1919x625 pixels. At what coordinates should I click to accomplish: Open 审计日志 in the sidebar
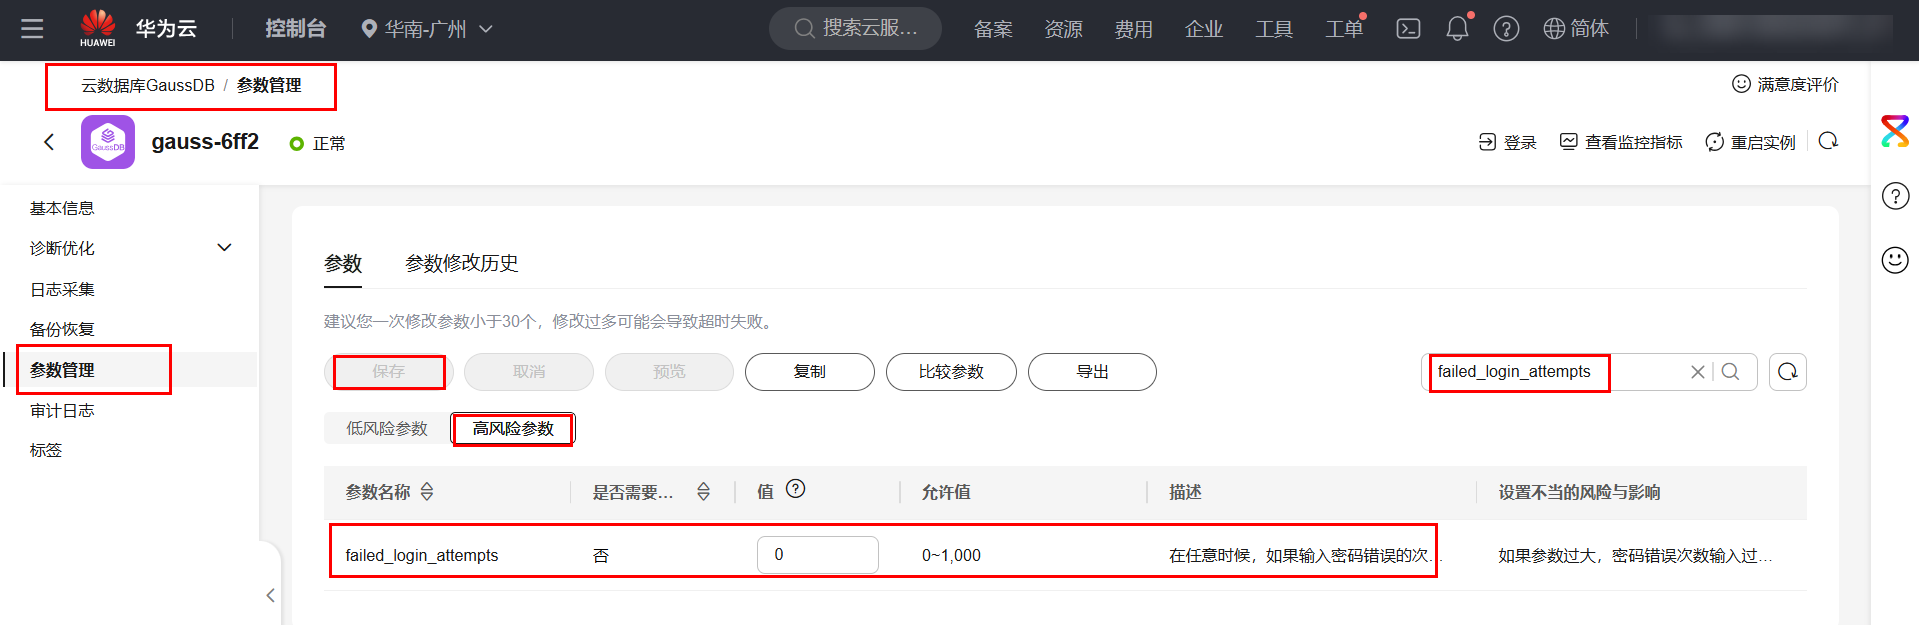62,410
